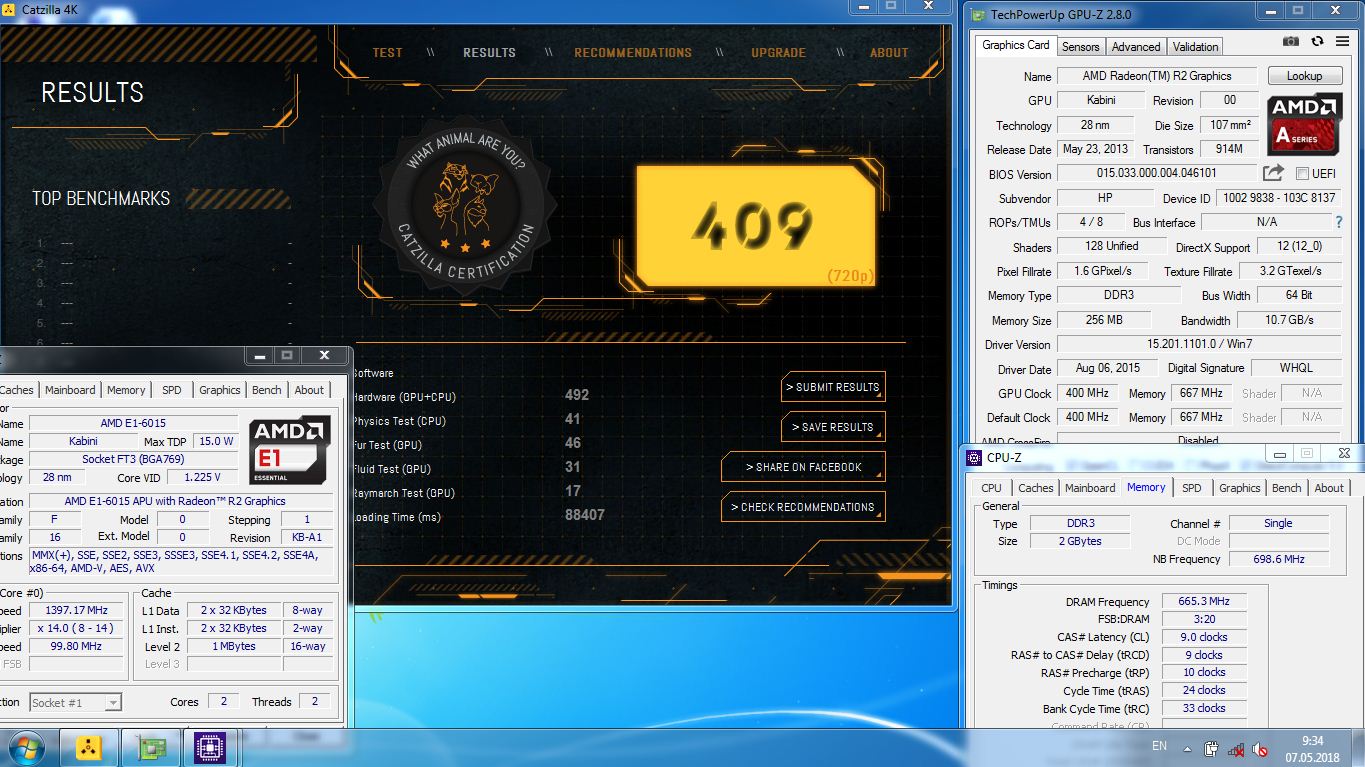Viewport: 1365px width, 767px height.
Task: Open Bench tab in right CPU-Z window
Action: [1286, 488]
